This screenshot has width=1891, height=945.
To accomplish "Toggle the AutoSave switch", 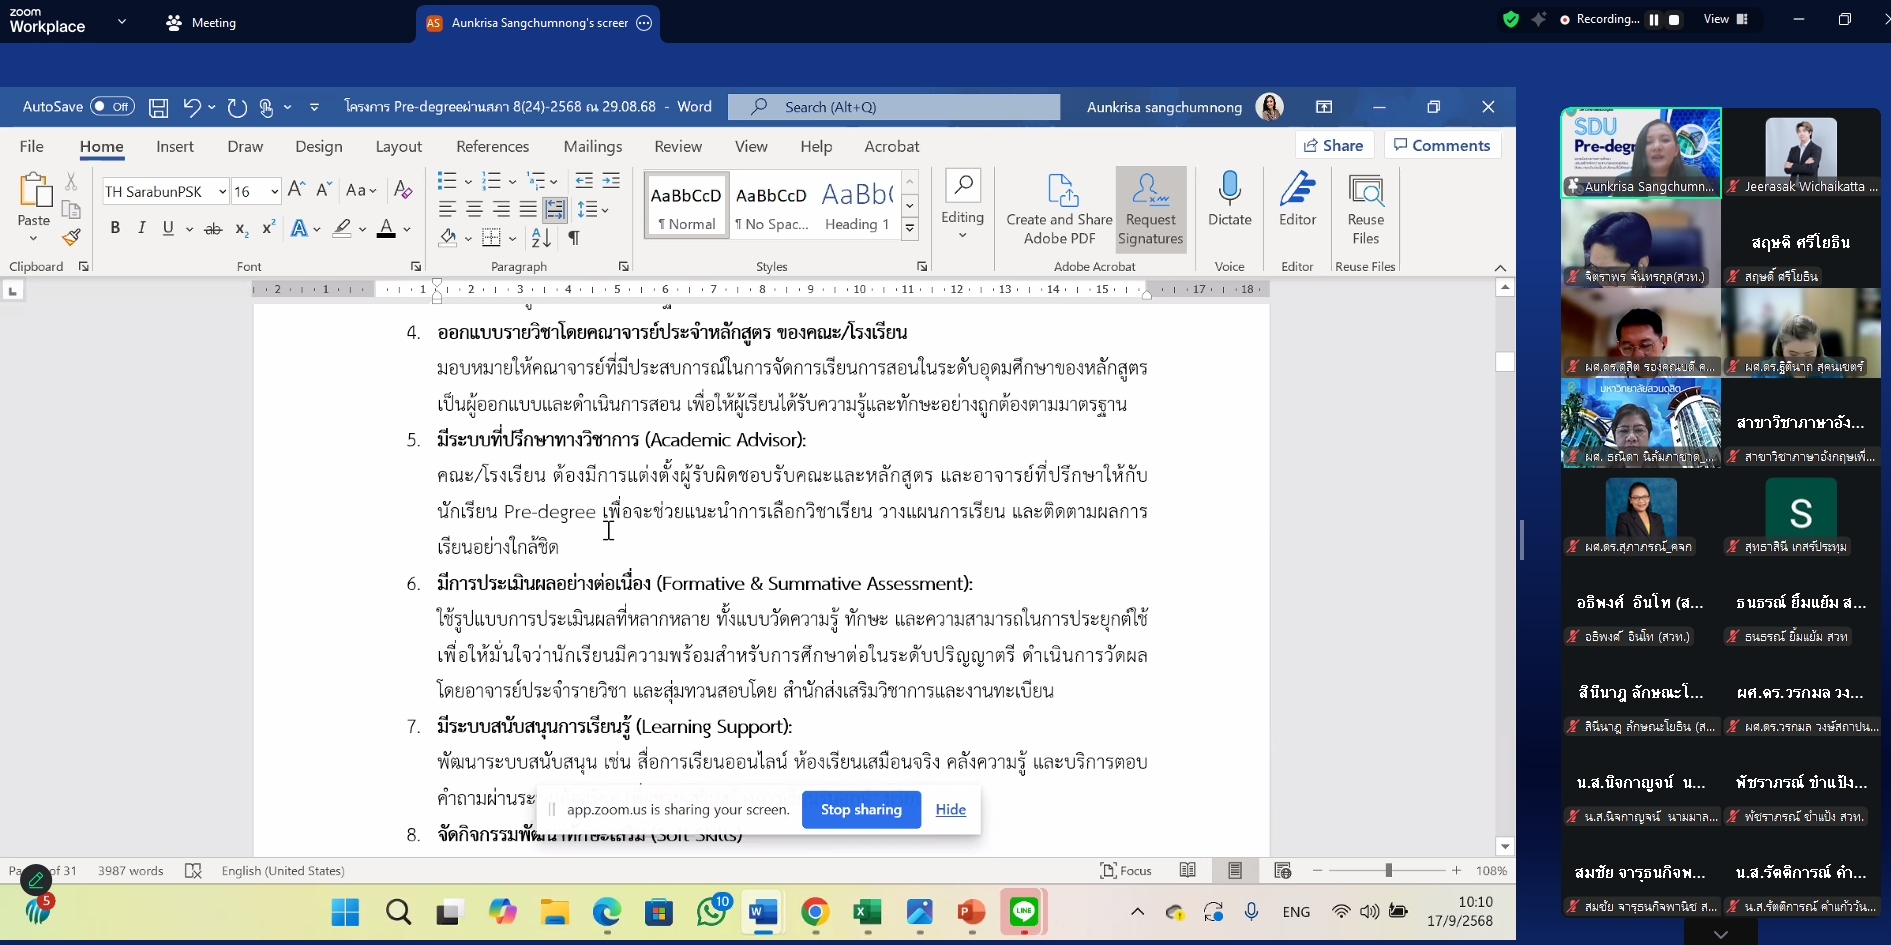I will (112, 107).
